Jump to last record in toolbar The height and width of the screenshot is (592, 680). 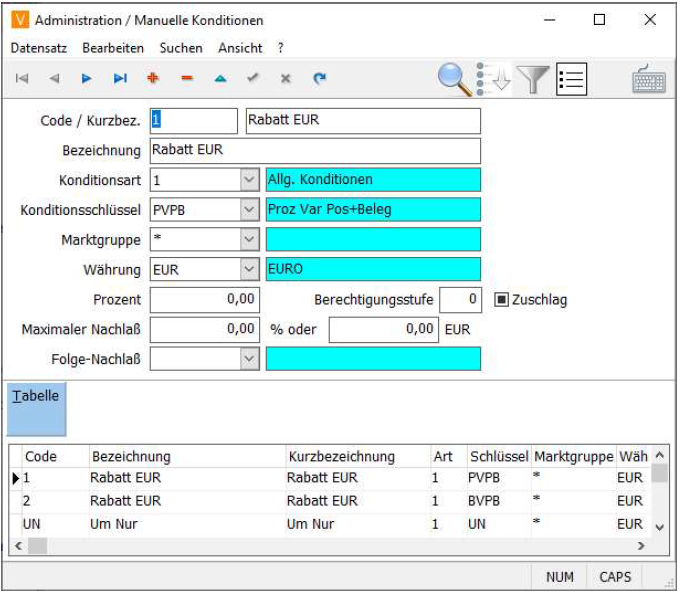tap(120, 78)
